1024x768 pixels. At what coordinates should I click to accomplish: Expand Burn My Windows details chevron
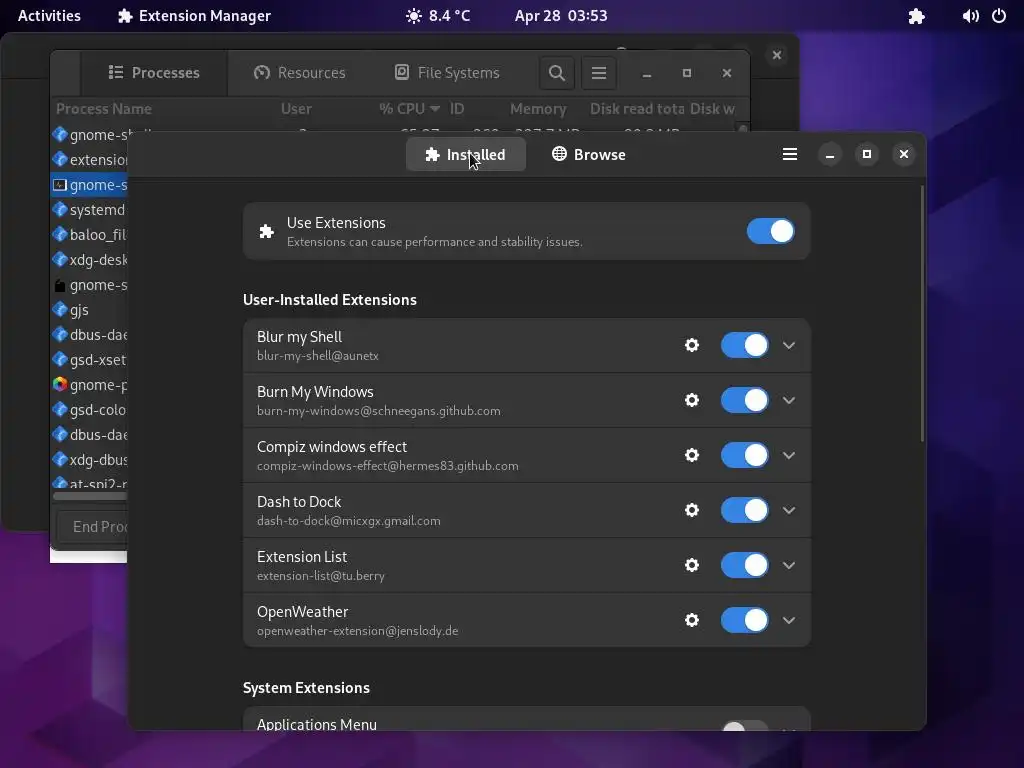click(789, 400)
